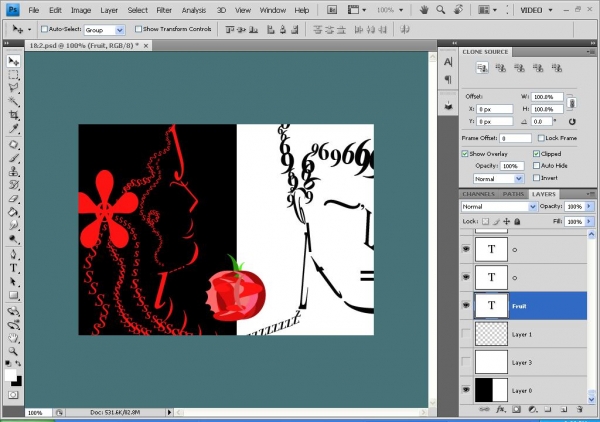Image resolution: width=600 pixels, height=422 pixels.
Task: Open layer Opacity slider arrow
Action: (589, 207)
